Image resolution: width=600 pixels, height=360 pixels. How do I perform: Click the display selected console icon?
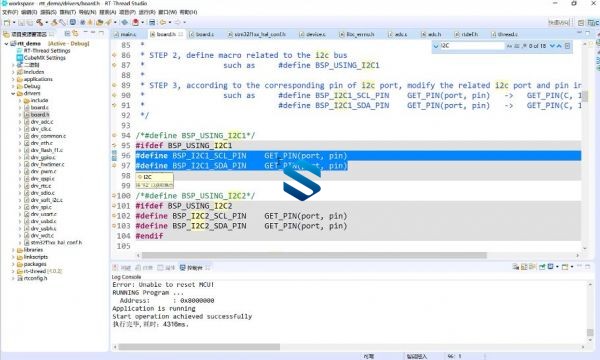pyautogui.click(x=550, y=267)
